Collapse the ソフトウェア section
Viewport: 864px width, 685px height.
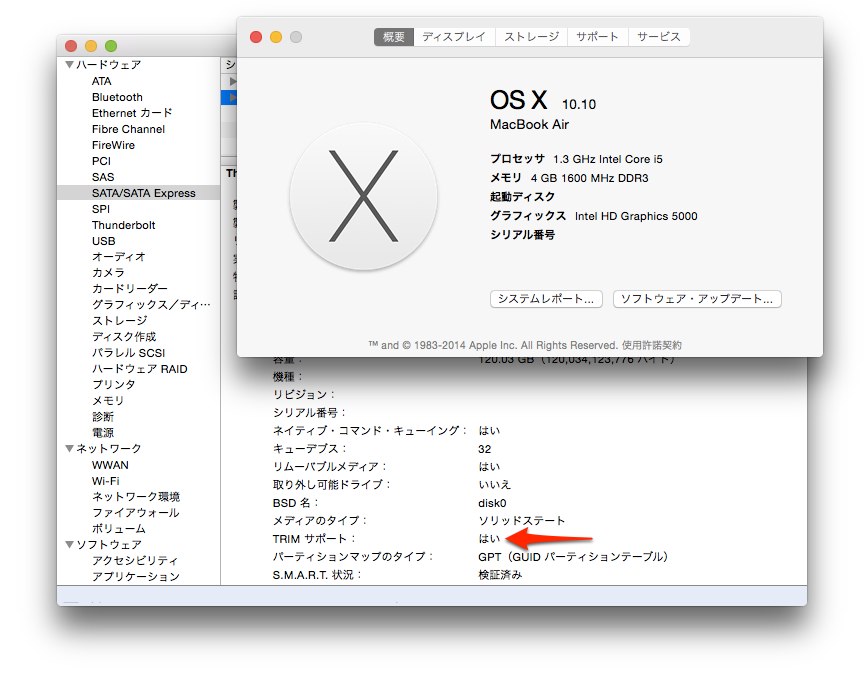coord(69,544)
